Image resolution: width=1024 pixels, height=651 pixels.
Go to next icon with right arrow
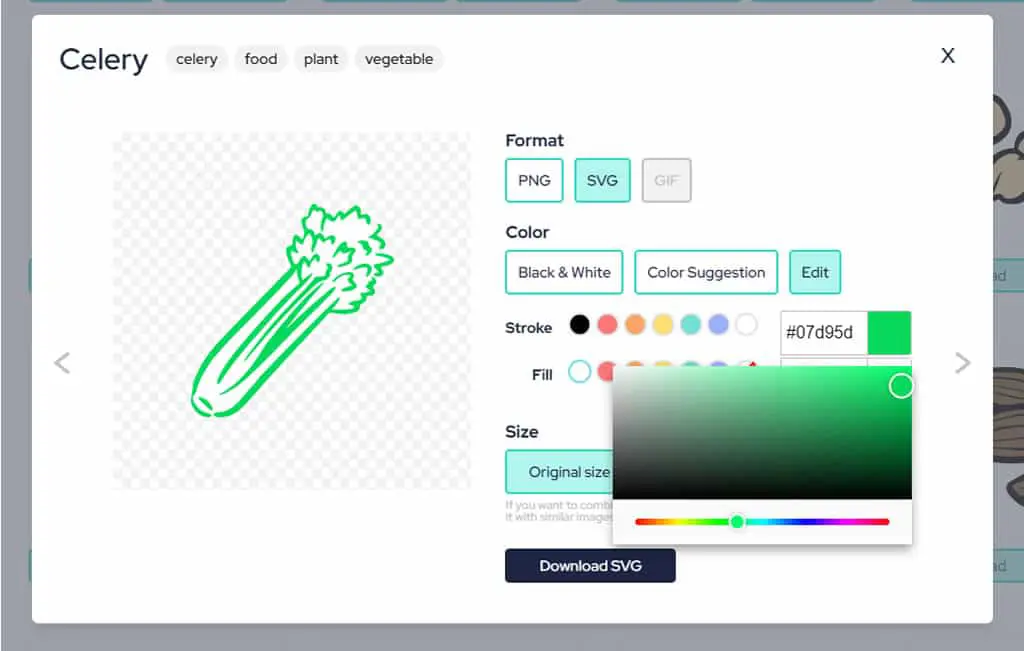(x=962, y=363)
